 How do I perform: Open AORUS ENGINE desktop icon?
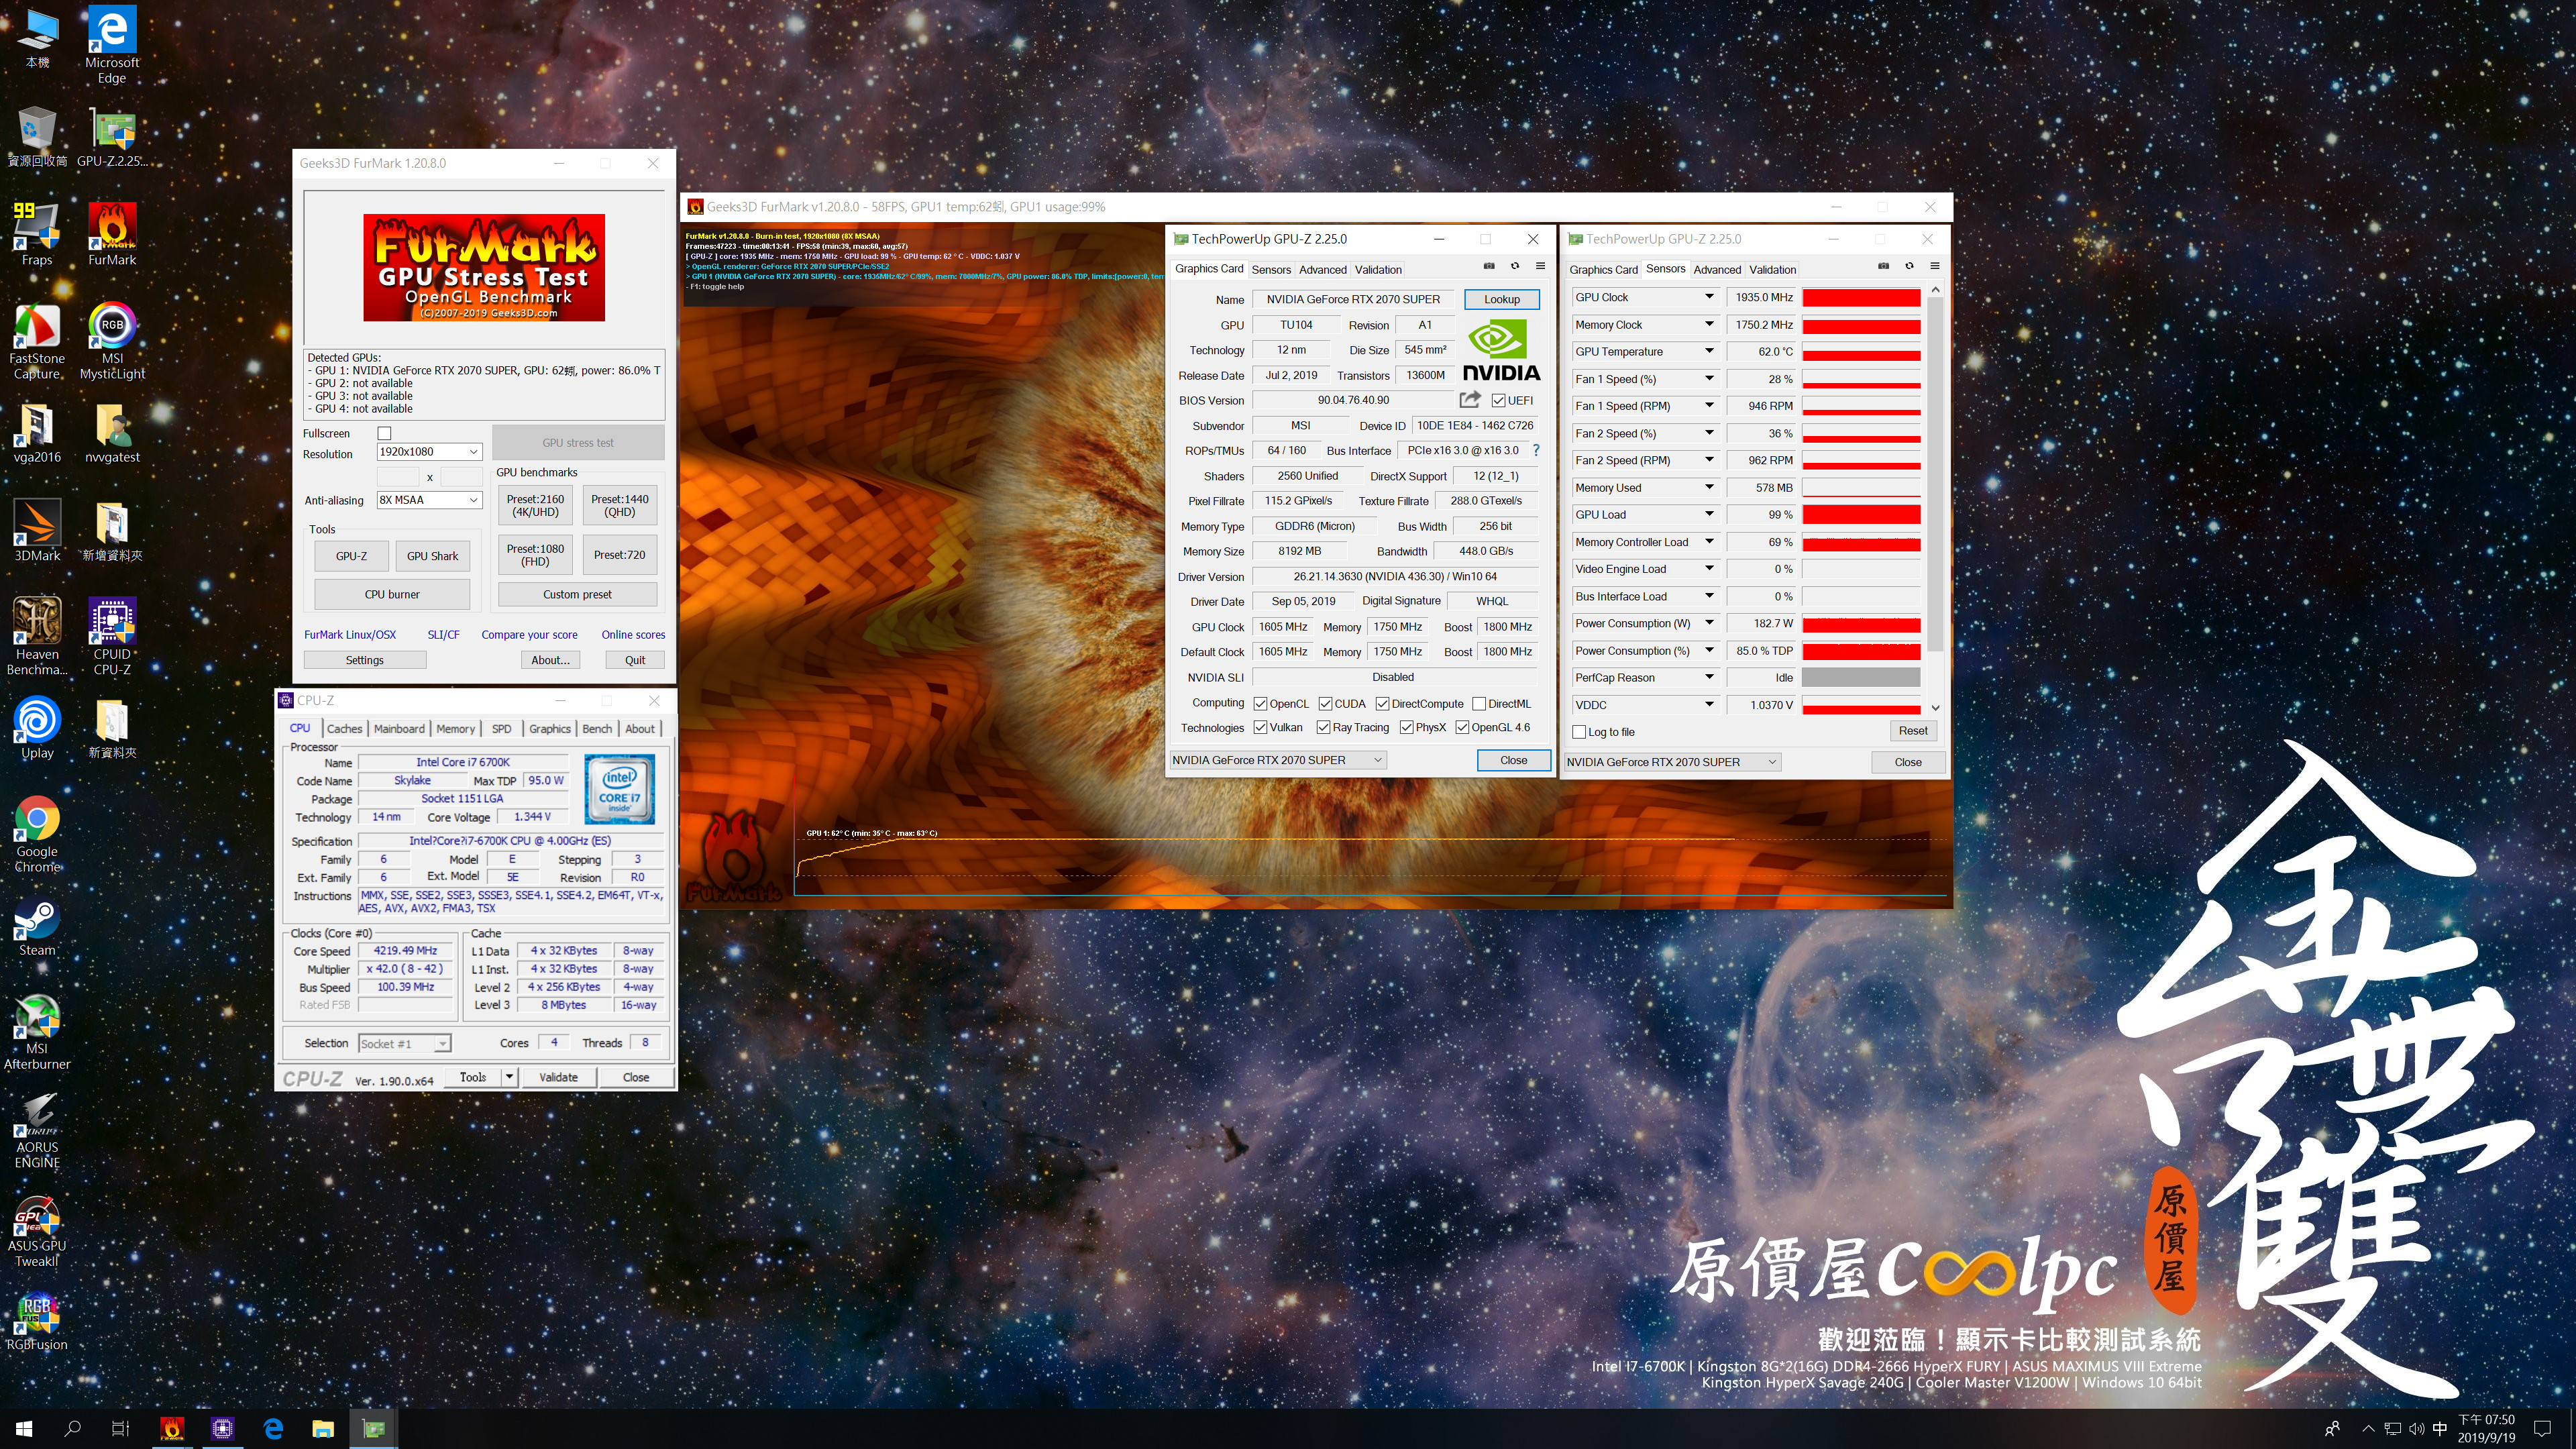point(37,1130)
